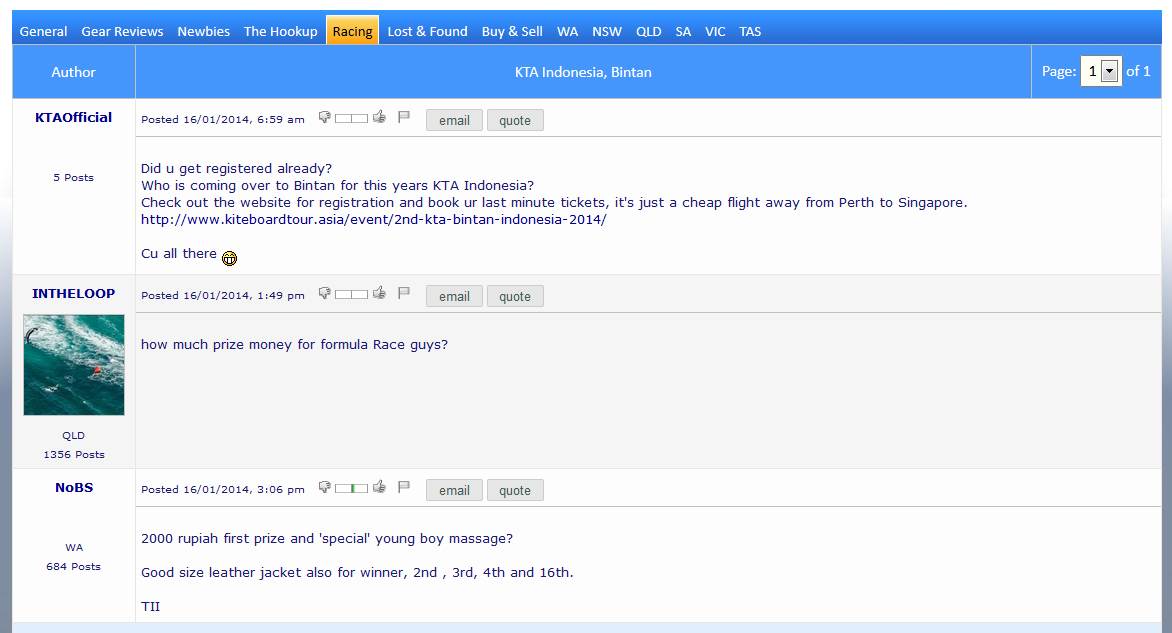Image resolution: width=1172 pixels, height=633 pixels.
Task: Thumbs down INTHELOOP's post
Action: tap(324, 294)
